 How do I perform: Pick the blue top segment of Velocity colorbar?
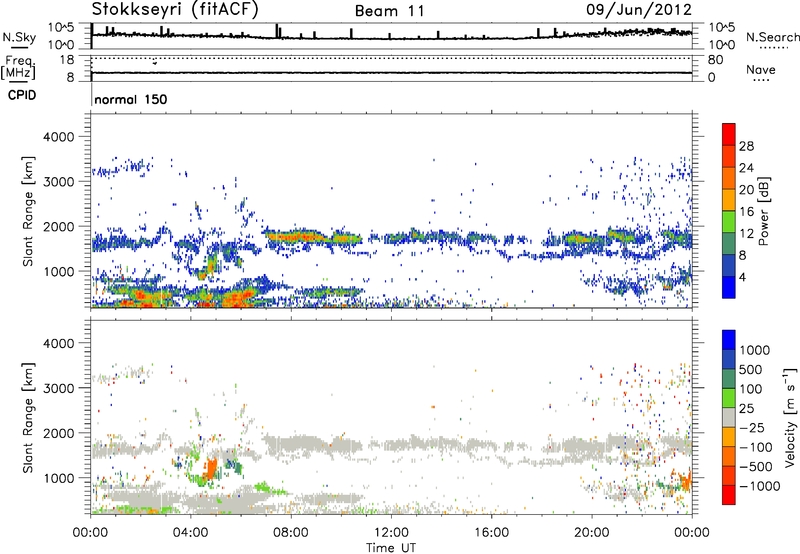click(x=729, y=340)
